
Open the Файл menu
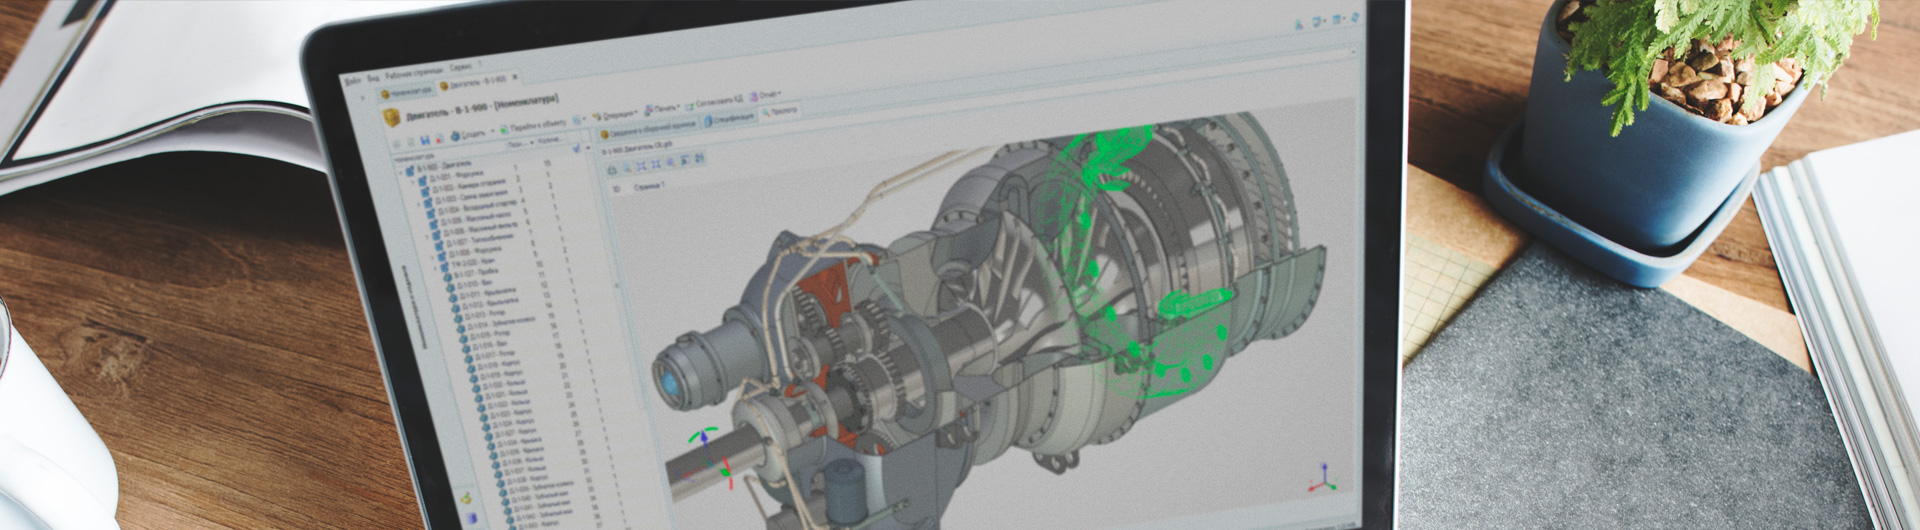(351, 80)
